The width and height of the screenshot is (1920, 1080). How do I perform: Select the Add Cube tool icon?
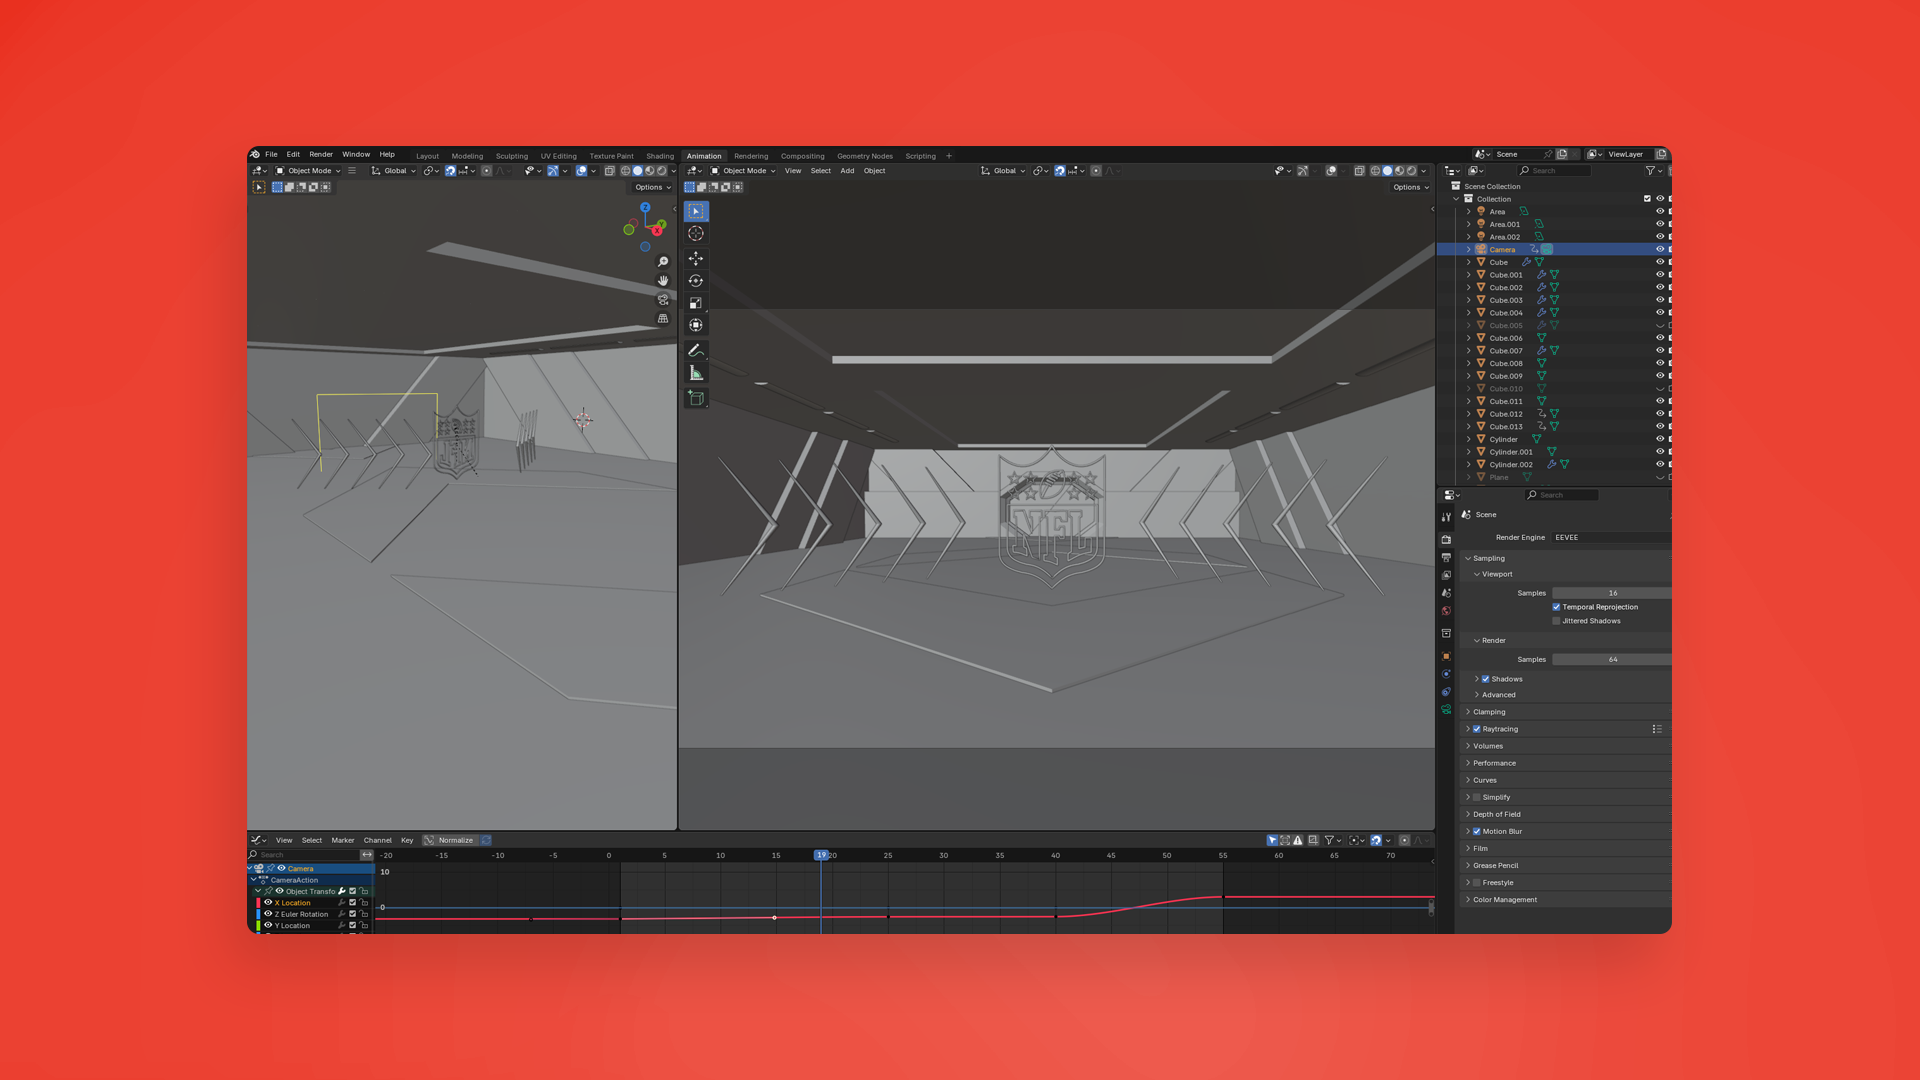click(696, 399)
